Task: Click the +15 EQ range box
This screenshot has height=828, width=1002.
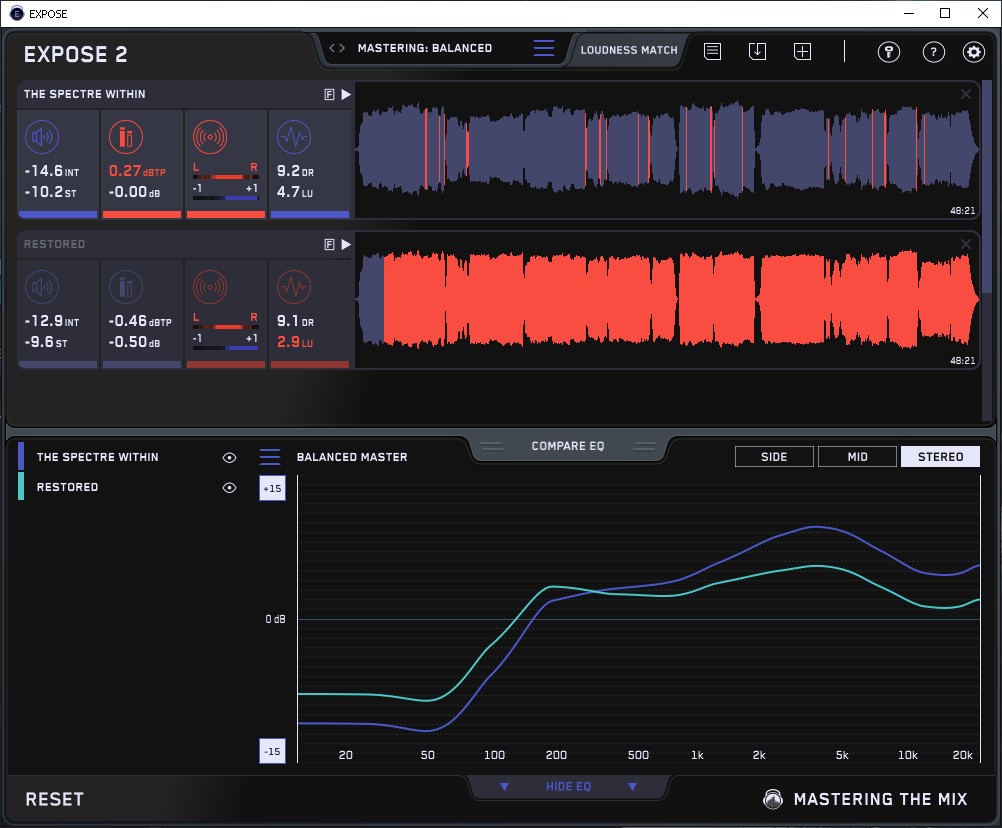Action: [272, 488]
